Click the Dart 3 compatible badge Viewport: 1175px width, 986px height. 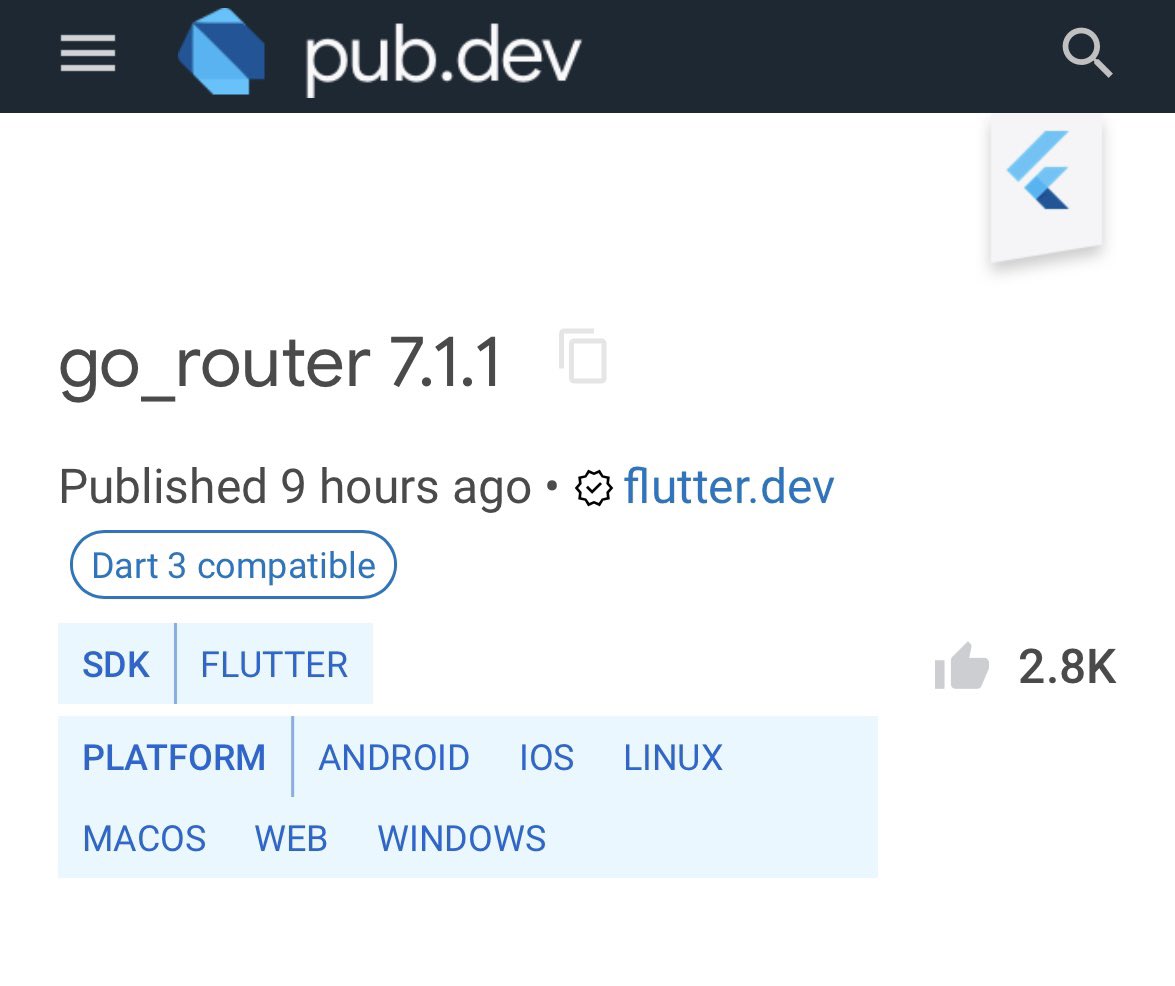coord(233,565)
